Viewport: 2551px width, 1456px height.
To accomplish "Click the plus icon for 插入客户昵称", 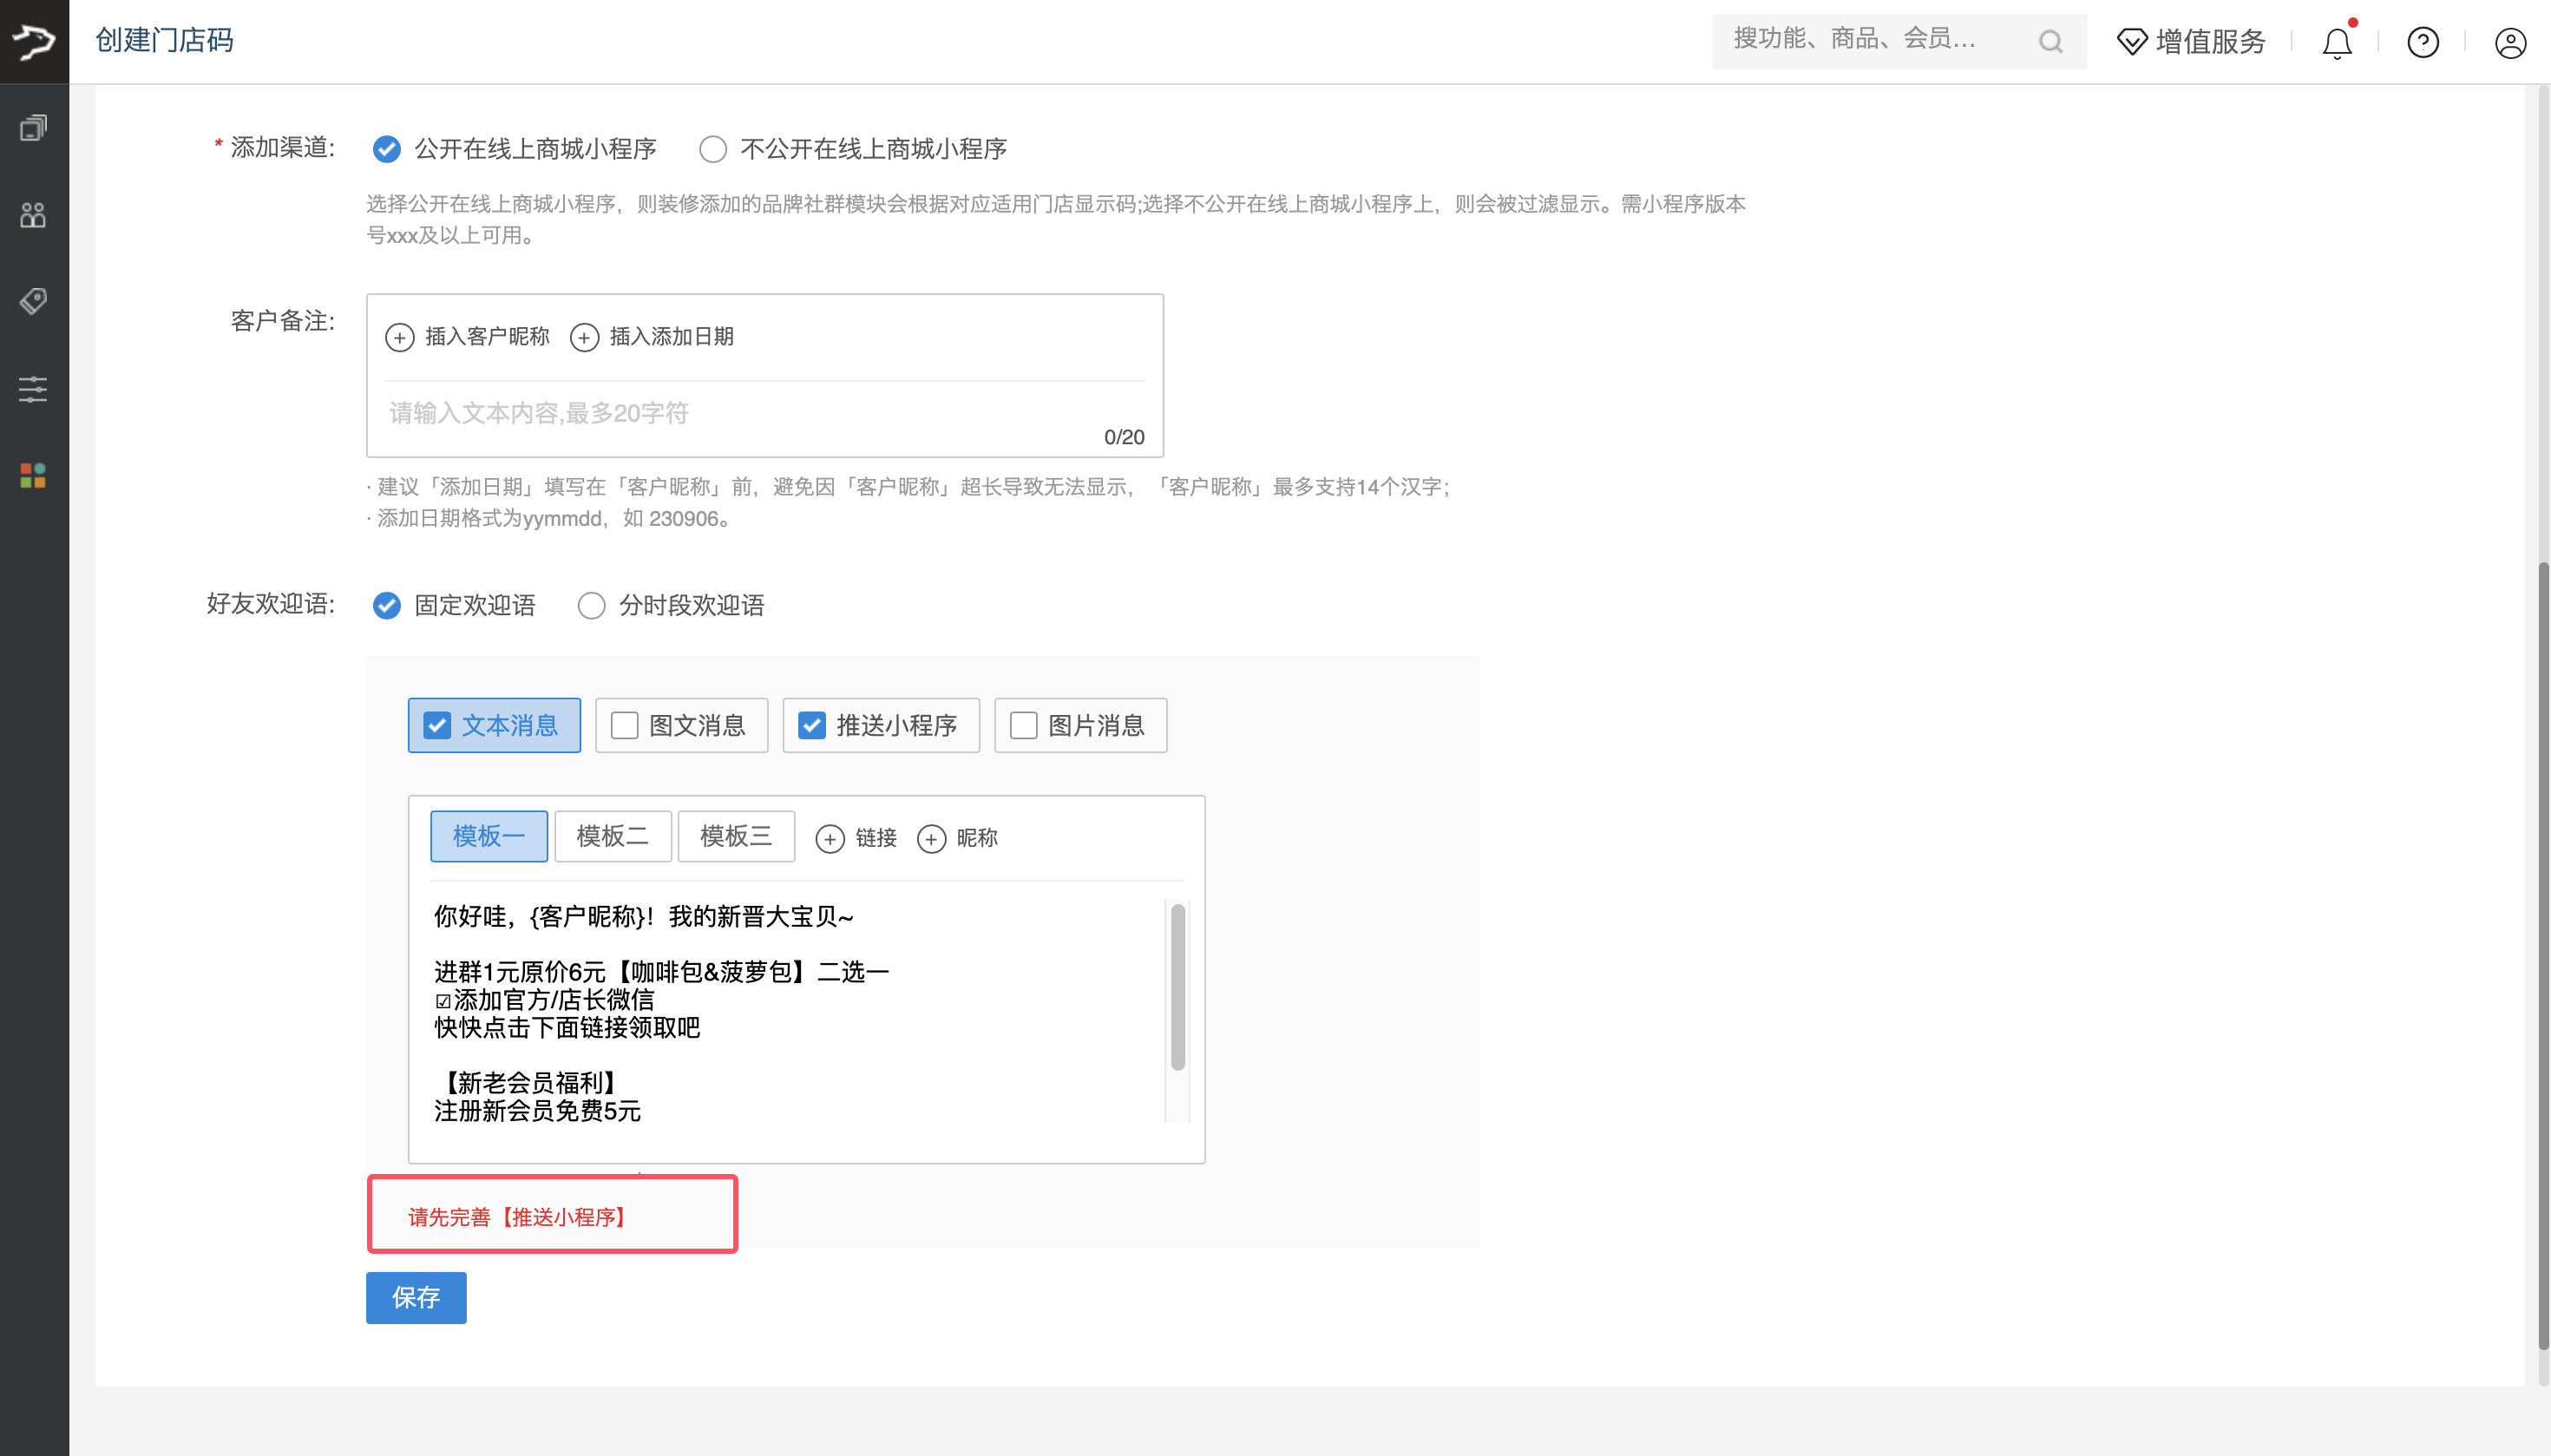I will click(x=399, y=337).
